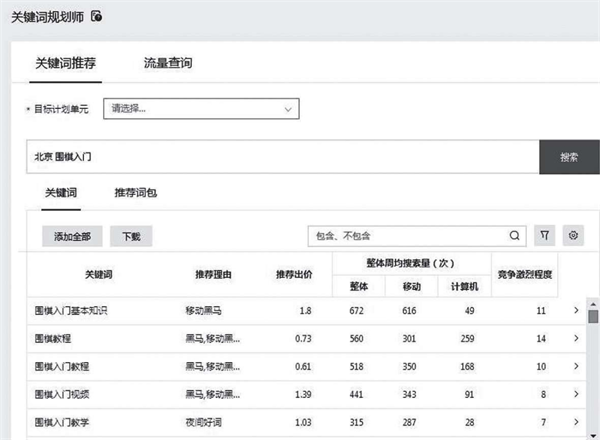The height and width of the screenshot is (440, 600).
Task: Click the 搜索 button
Action: (x=569, y=157)
